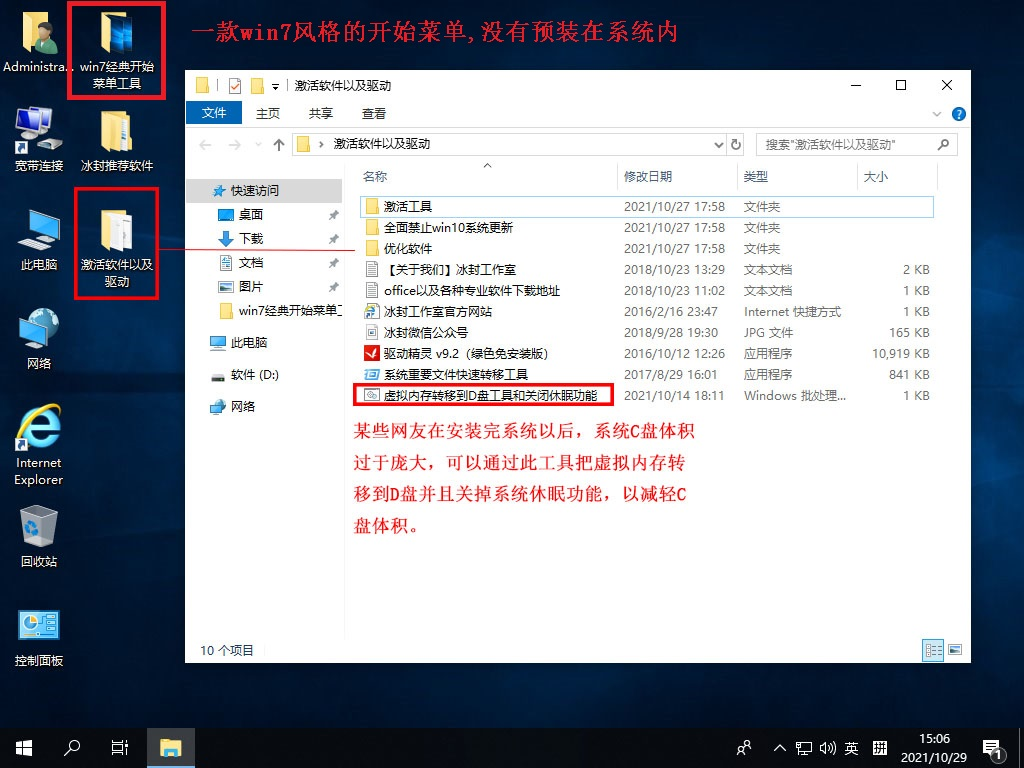Screen dimensions: 1024x768
Task: Click the up arrow navigation button
Action: (x=278, y=144)
